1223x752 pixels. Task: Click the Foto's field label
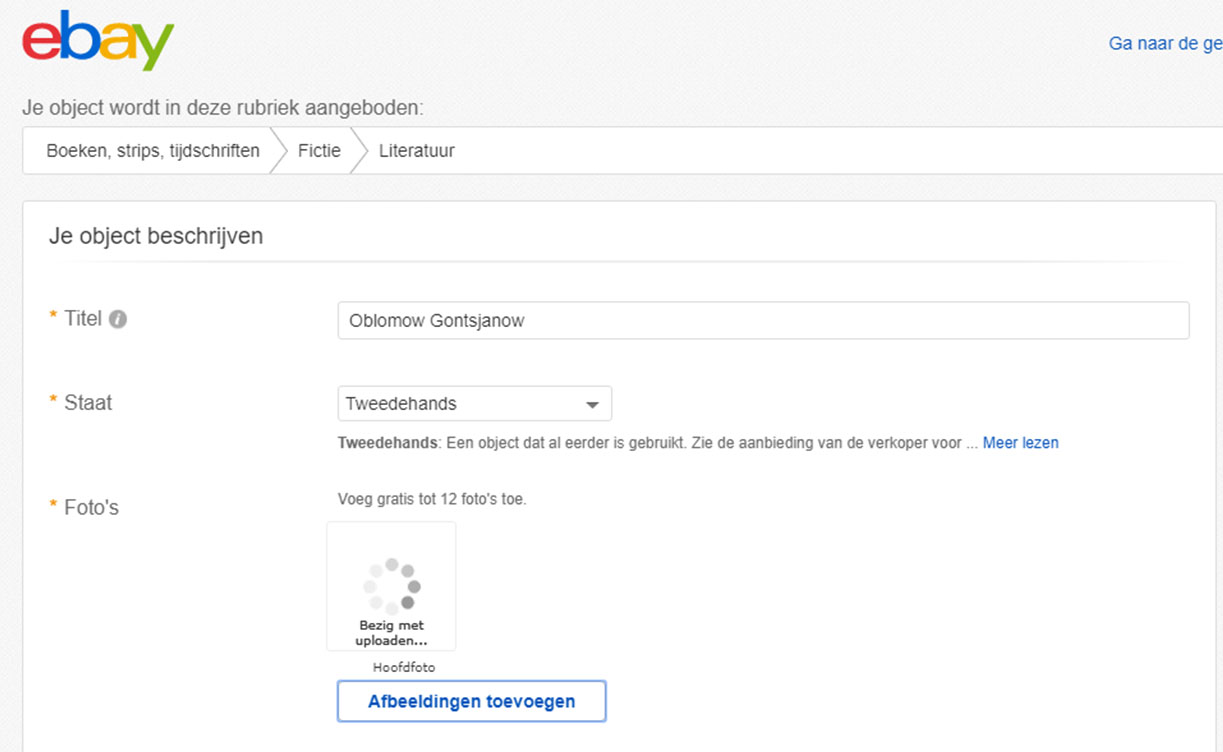coord(91,508)
